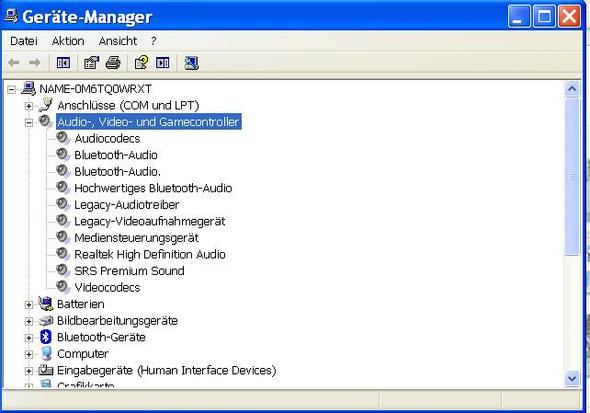Select the Bluetooth-Geräte category label
Screen dimensions: 590x413
[101, 337]
